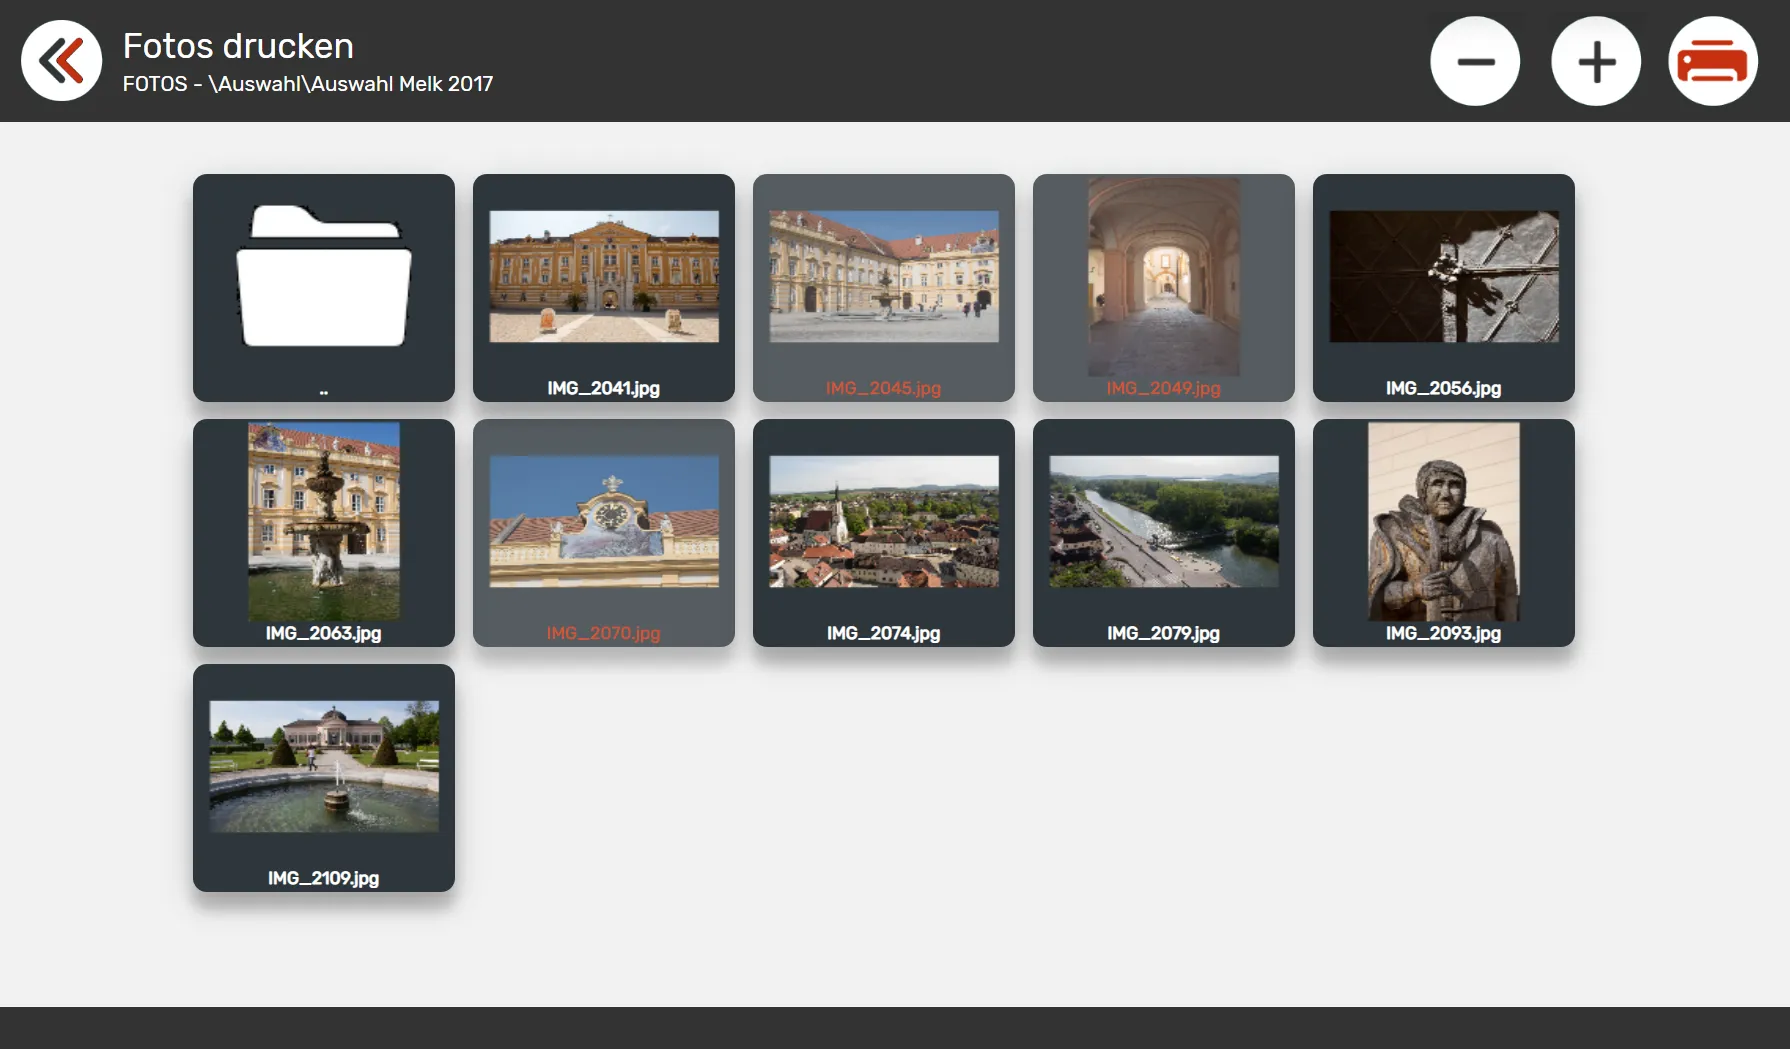The width and height of the screenshot is (1790, 1049).
Task: Deselect the highlighted IMG_2045.jpg photo
Action: pos(883,276)
